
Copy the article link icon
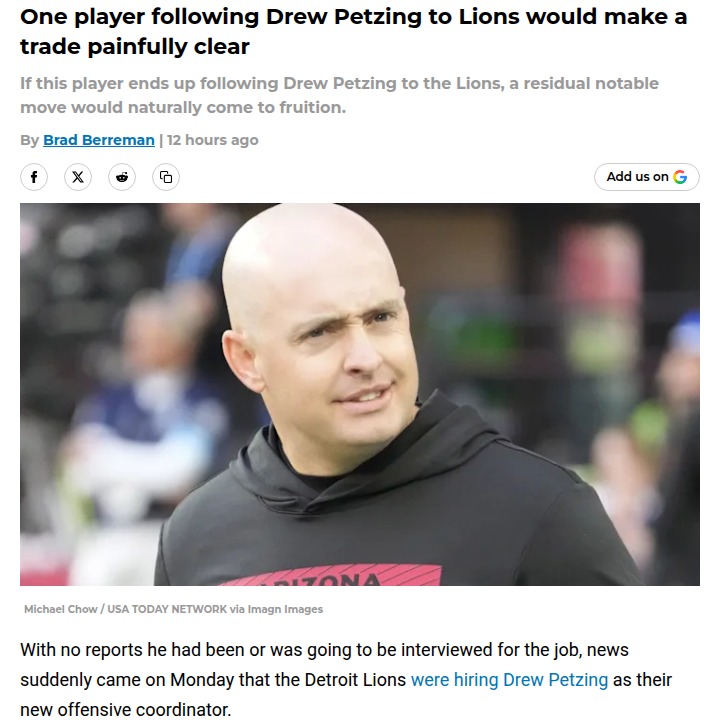166,177
